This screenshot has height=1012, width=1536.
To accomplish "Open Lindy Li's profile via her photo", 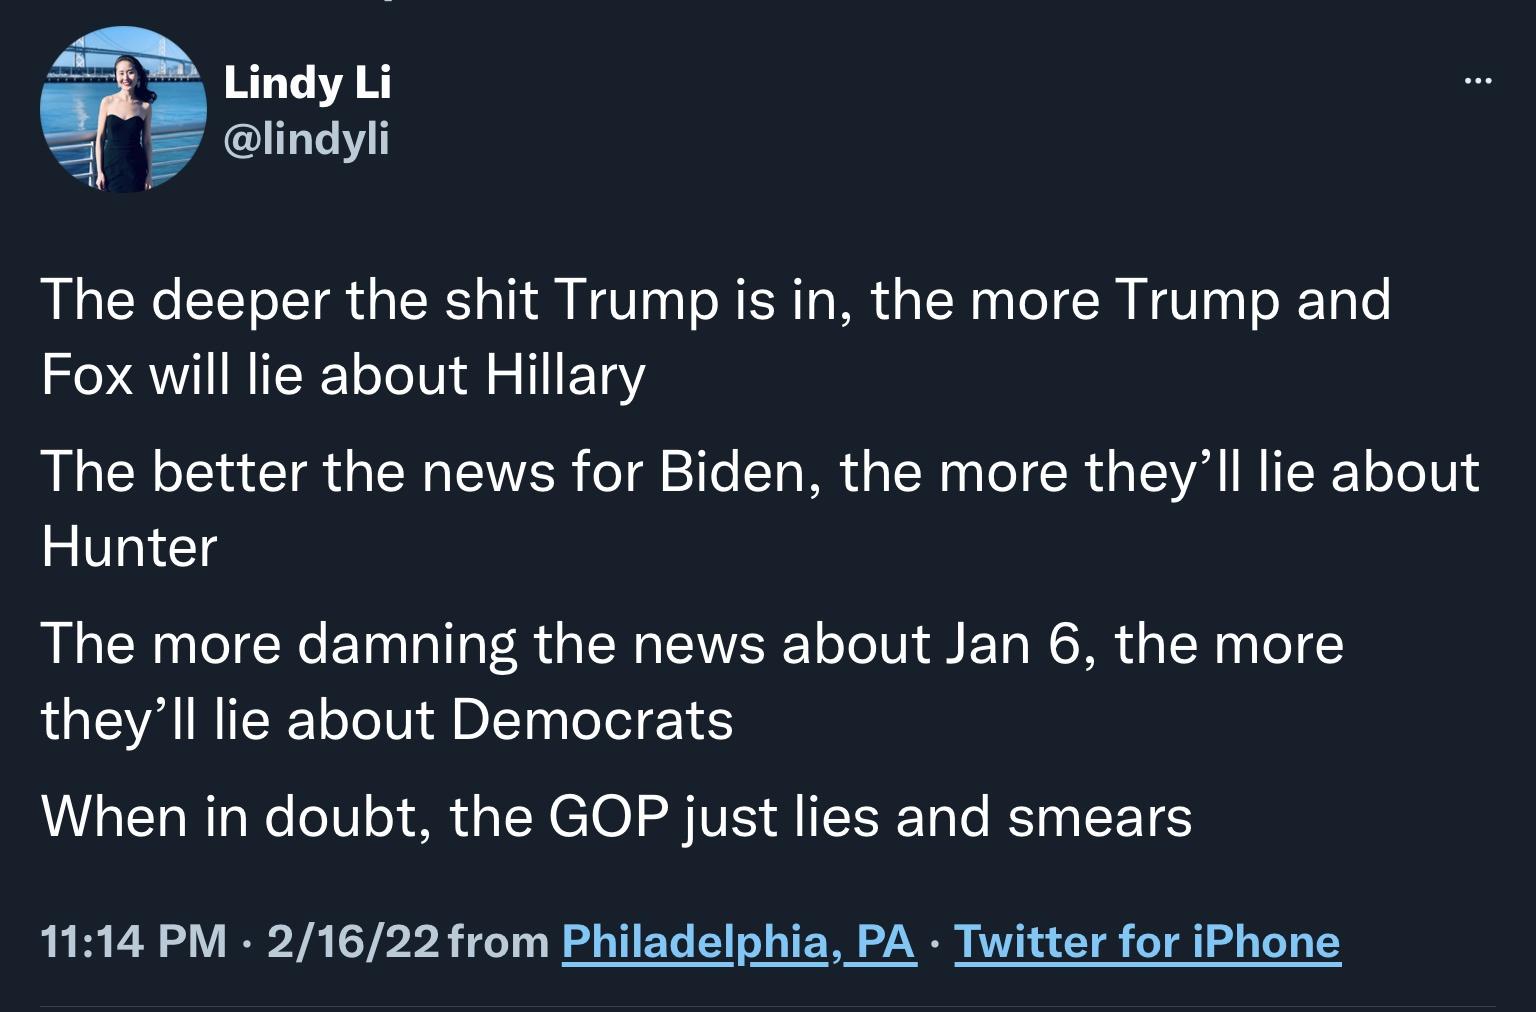I will [122, 108].
